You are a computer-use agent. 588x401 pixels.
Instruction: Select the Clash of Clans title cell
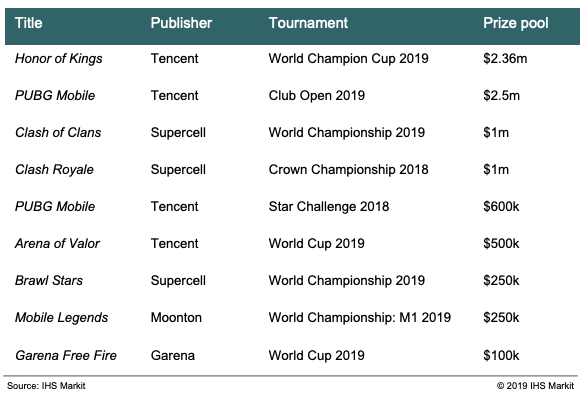(58, 132)
